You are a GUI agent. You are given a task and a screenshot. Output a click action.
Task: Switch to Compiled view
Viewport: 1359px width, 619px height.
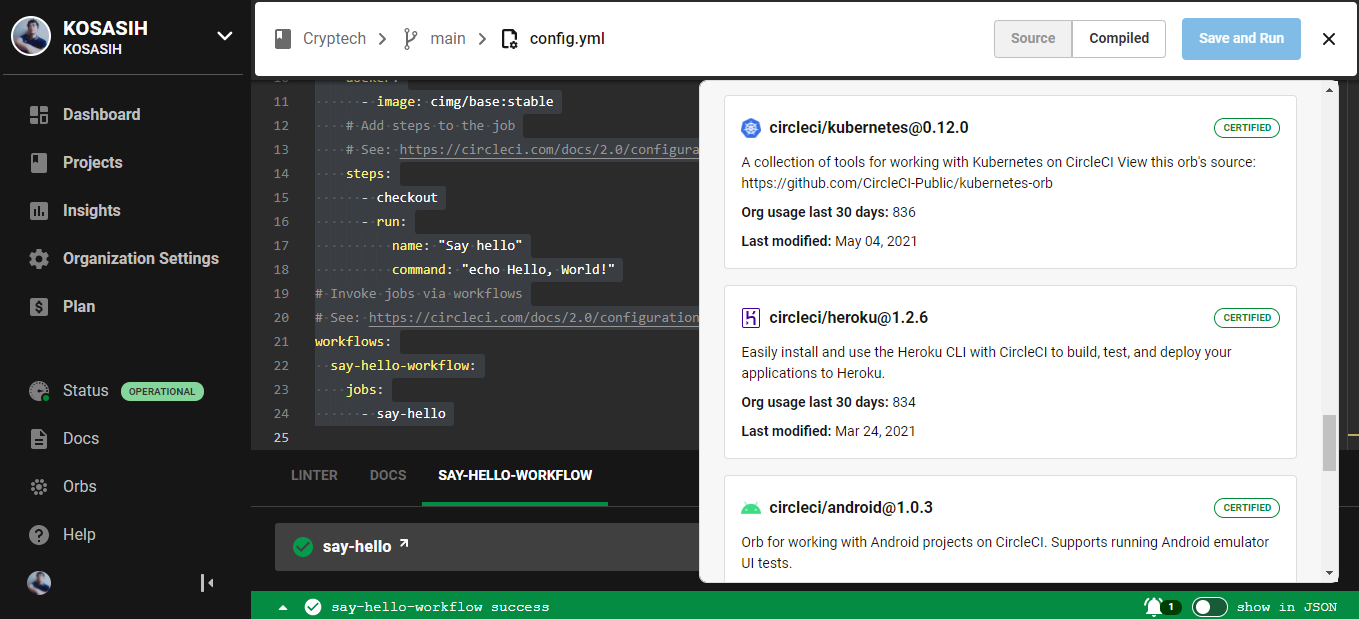[x=1119, y=38]
